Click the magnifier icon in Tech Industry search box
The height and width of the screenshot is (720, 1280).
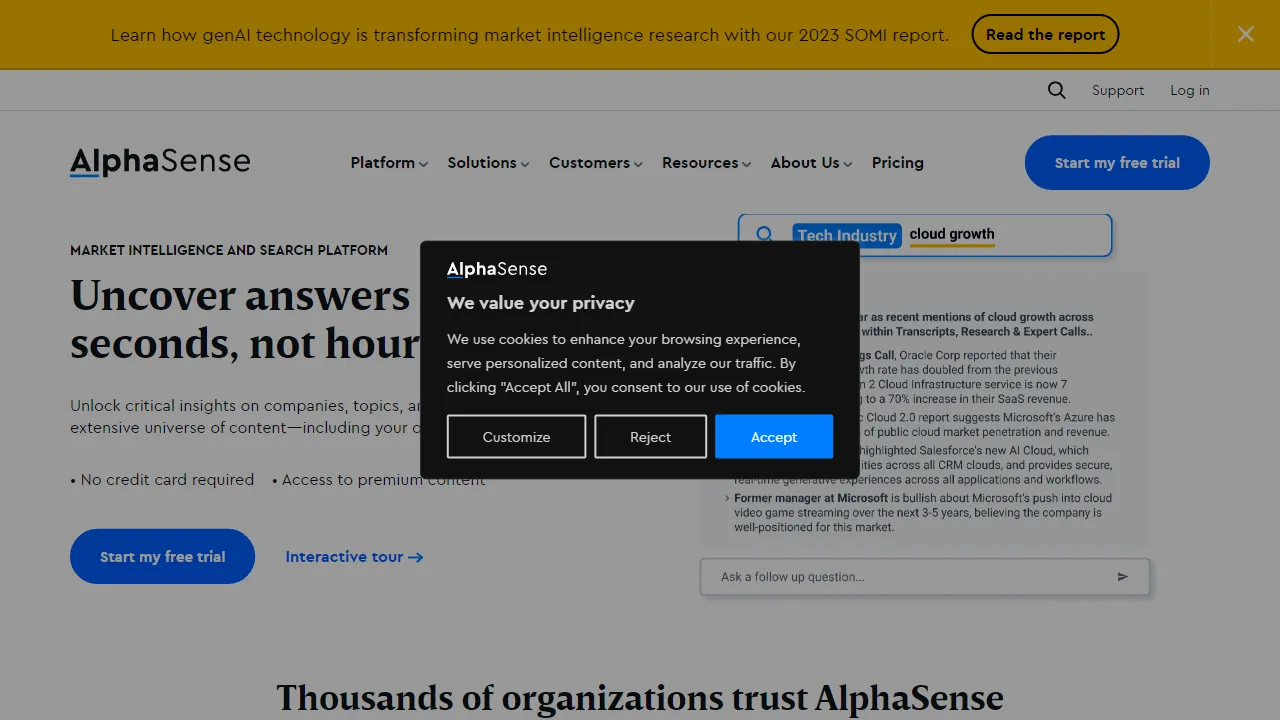(x=765, y=234)
